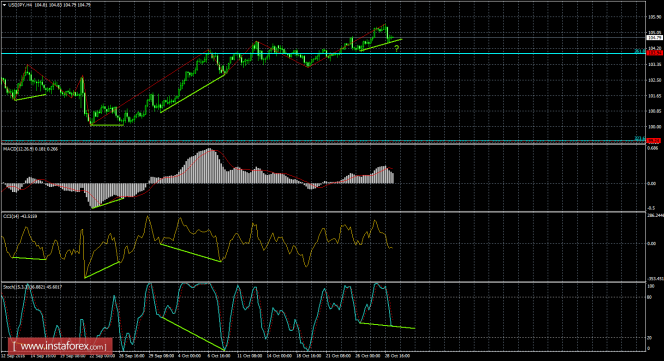The height and width of the screenshot is (361, 664).
Task: Click the 100.00 price scale label
Action: tap(655, 127)
